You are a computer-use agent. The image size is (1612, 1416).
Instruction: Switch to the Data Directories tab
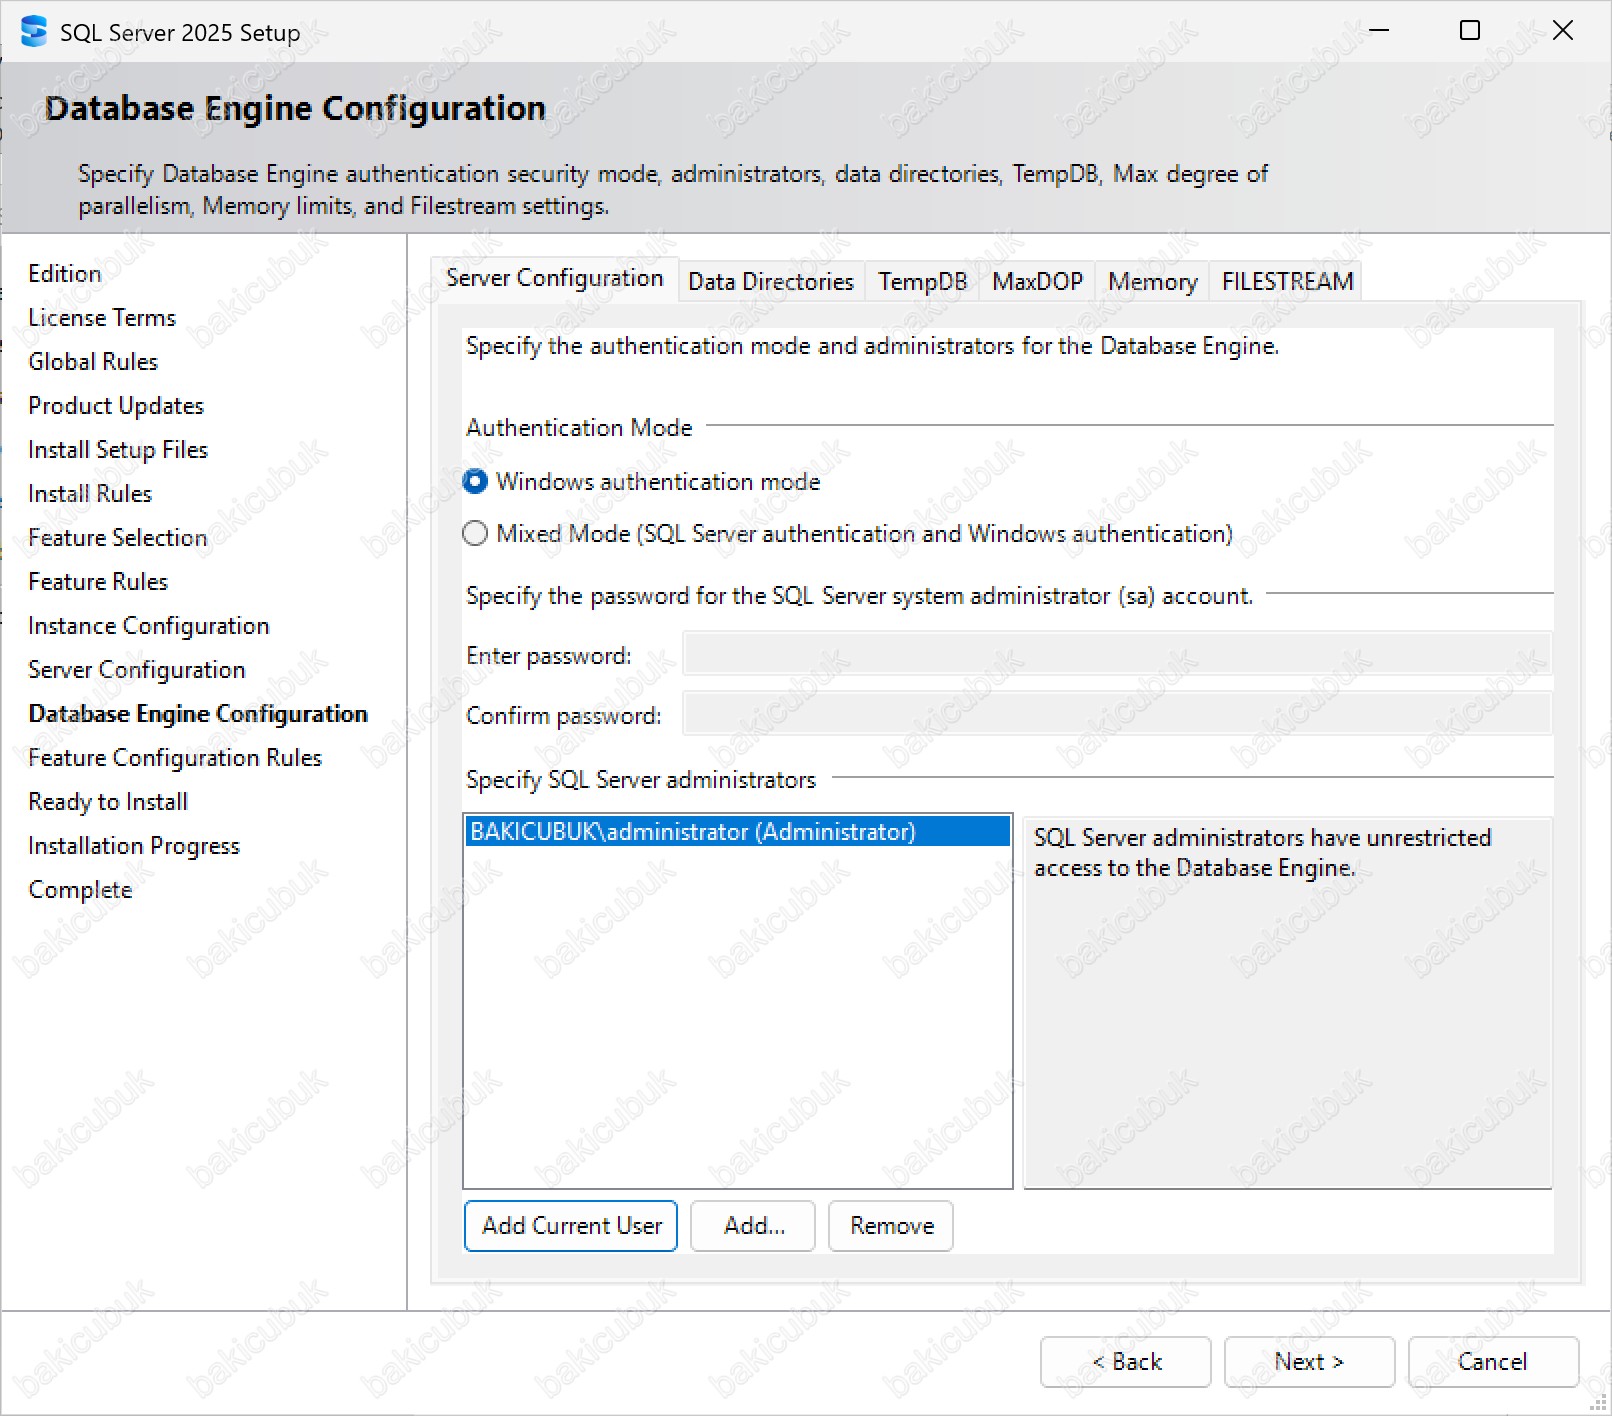pyautogui.click(x=770, y=282)
